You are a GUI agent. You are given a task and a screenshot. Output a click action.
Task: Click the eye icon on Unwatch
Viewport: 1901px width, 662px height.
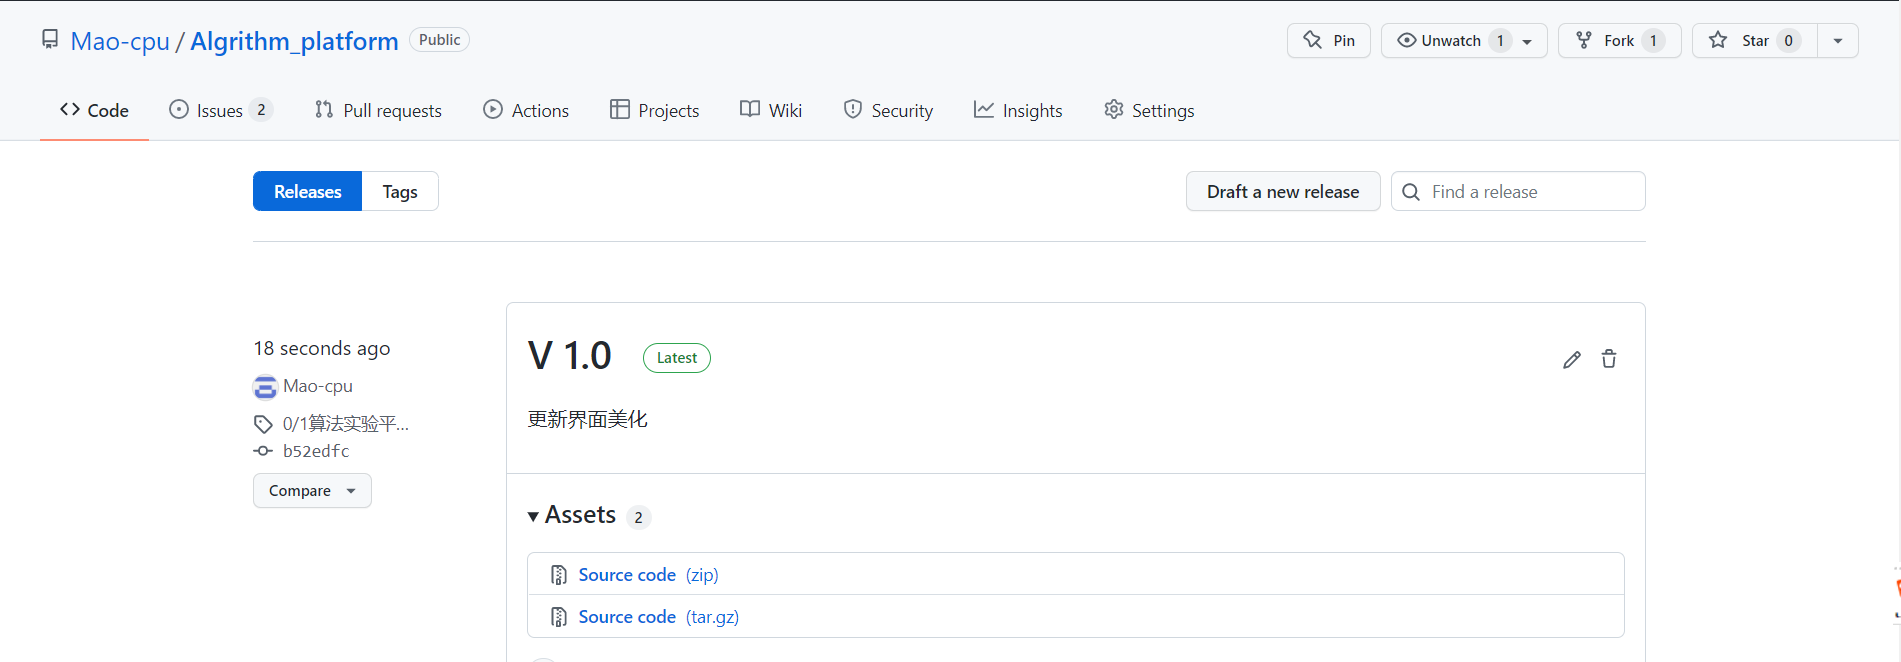pyautogui.click(x=1407, y=40)
